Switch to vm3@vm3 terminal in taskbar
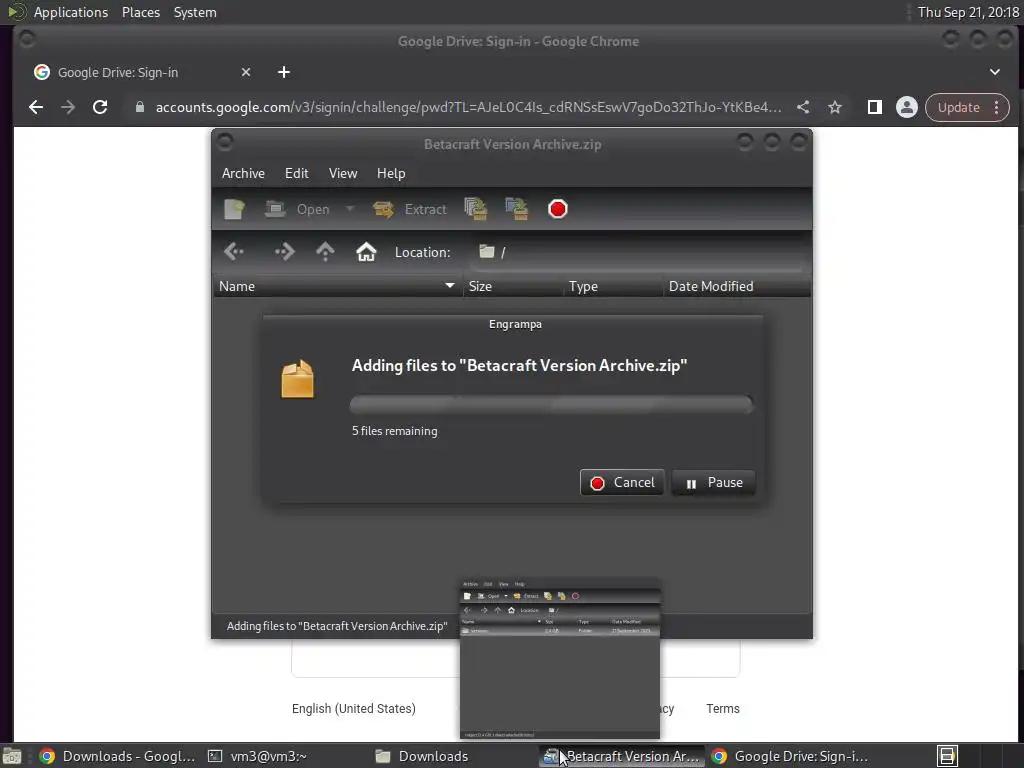Viewport: 1024px width, 768px height. point(257,756)
